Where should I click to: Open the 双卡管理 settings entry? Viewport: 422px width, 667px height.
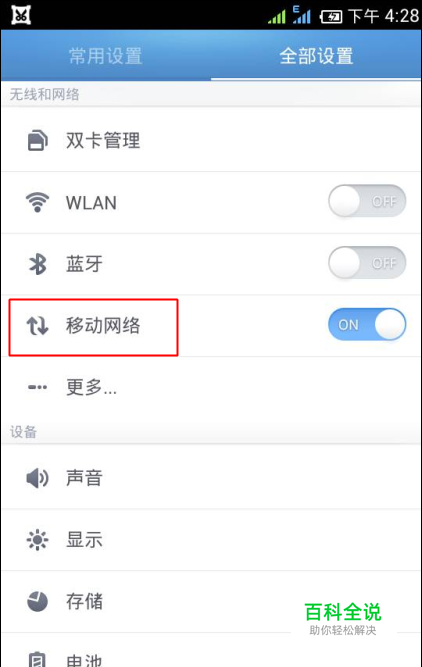point(211,141)
